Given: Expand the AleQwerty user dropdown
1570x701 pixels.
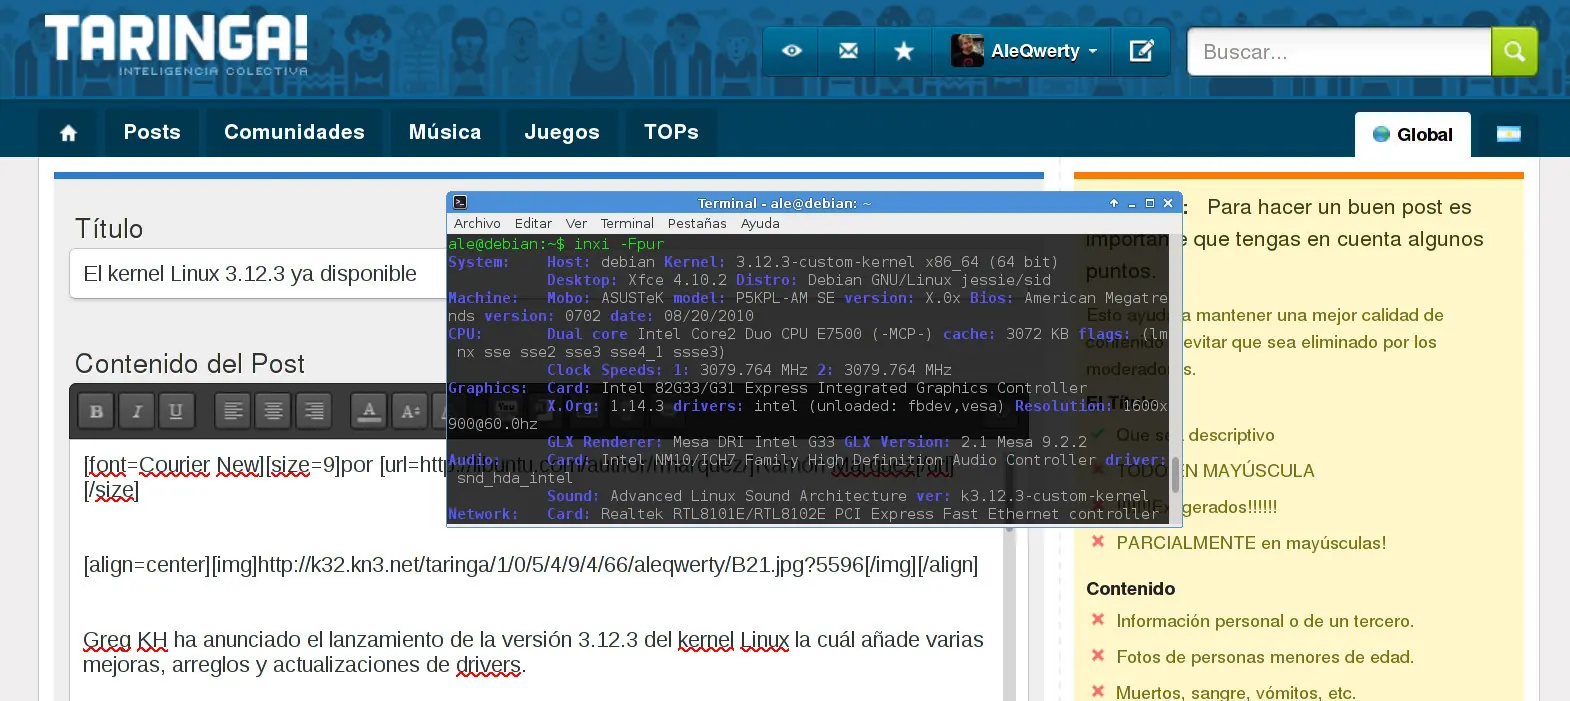Looking at the screenshot, I should click(x=1092, y=51).
